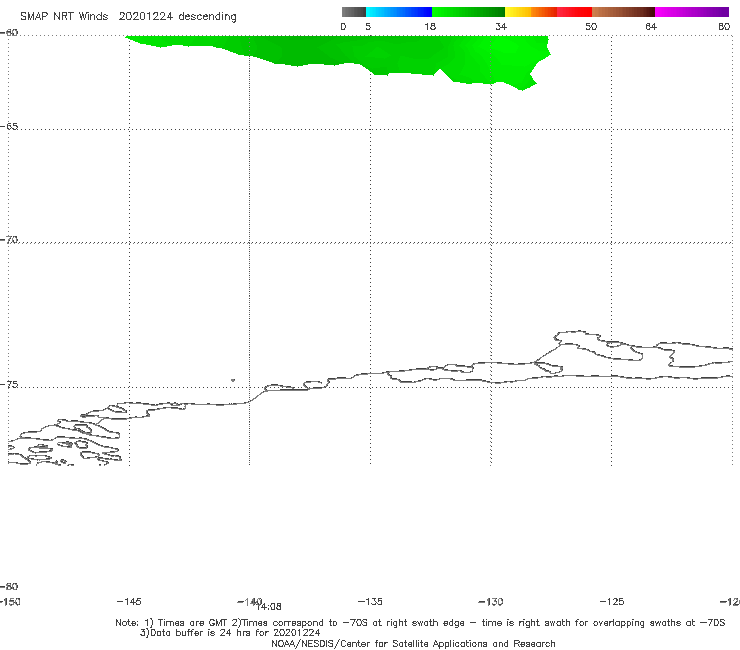This screenshot has width=740, height=650.
Task: Click the gray segment of wind colorbar
Action: (x=353, y=12)
